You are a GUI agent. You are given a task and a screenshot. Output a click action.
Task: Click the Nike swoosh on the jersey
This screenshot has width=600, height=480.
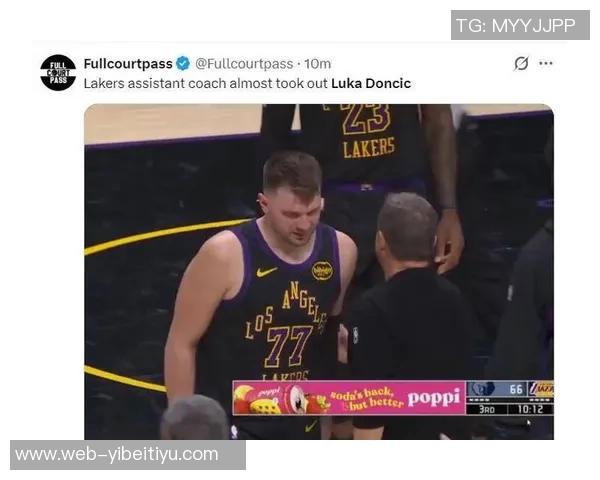(267, 272)
